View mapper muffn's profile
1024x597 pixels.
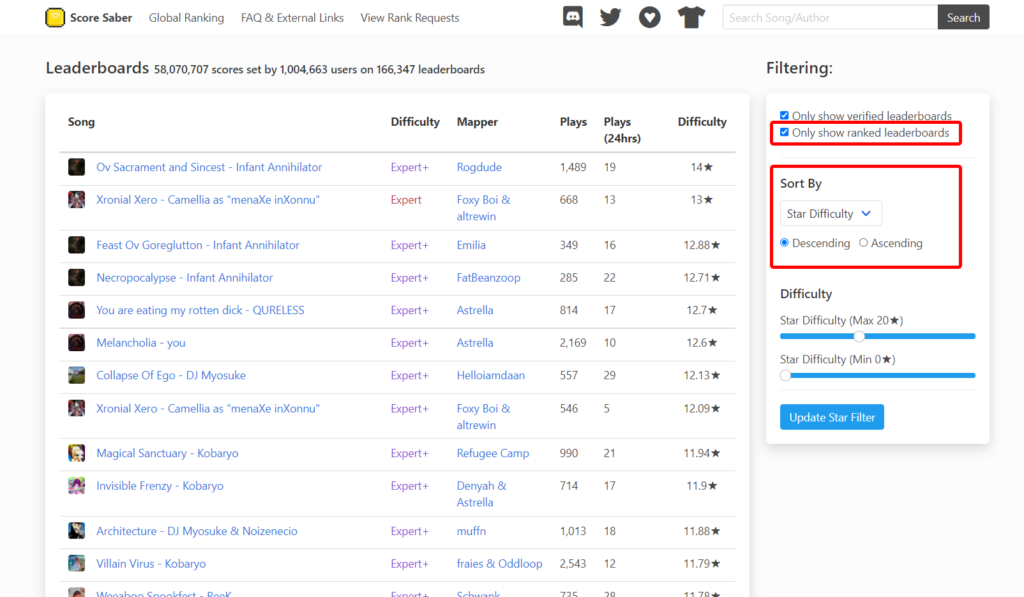click(x=472, y=531)
